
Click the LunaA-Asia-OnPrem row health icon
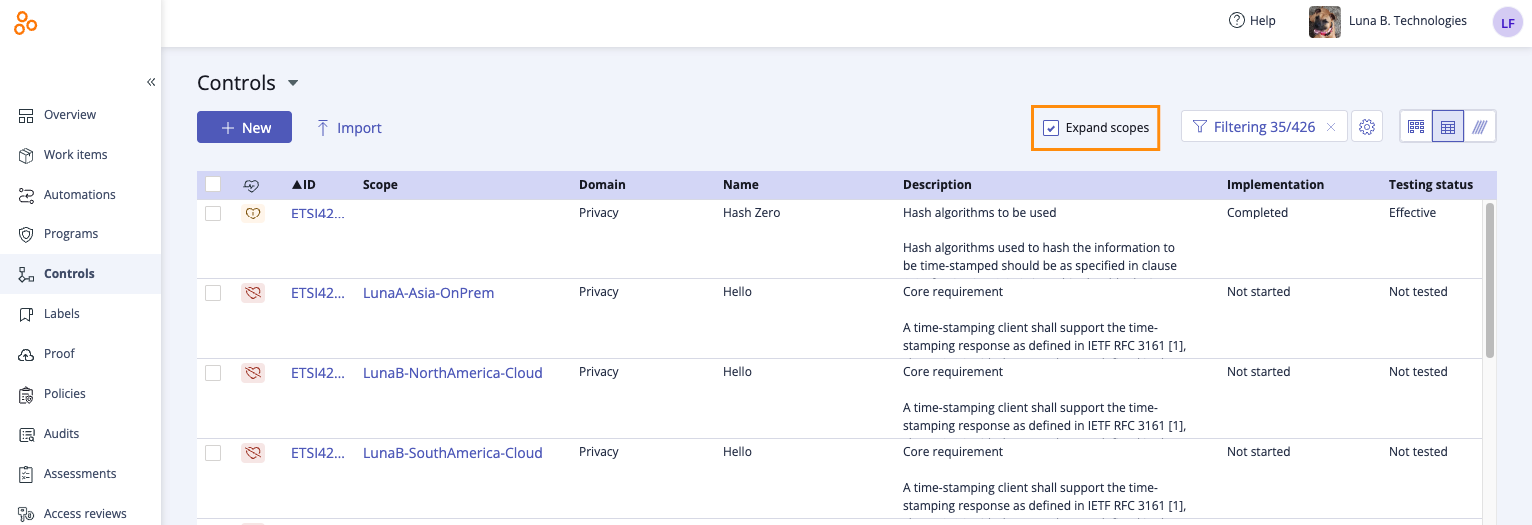tap(253, 293)
